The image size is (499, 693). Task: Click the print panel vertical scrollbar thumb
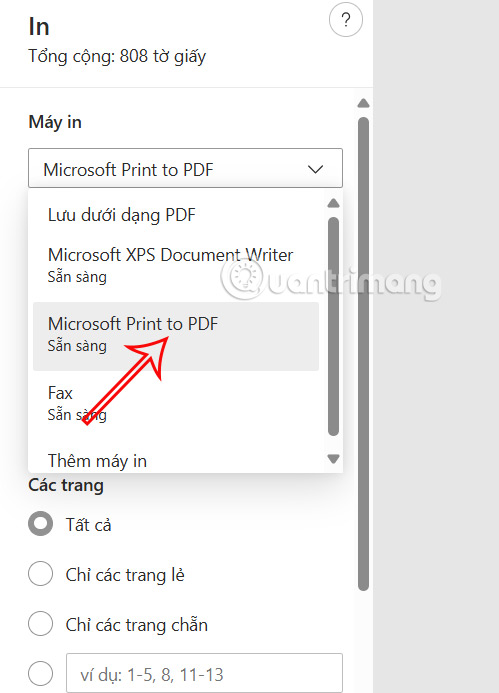[363, 354]
